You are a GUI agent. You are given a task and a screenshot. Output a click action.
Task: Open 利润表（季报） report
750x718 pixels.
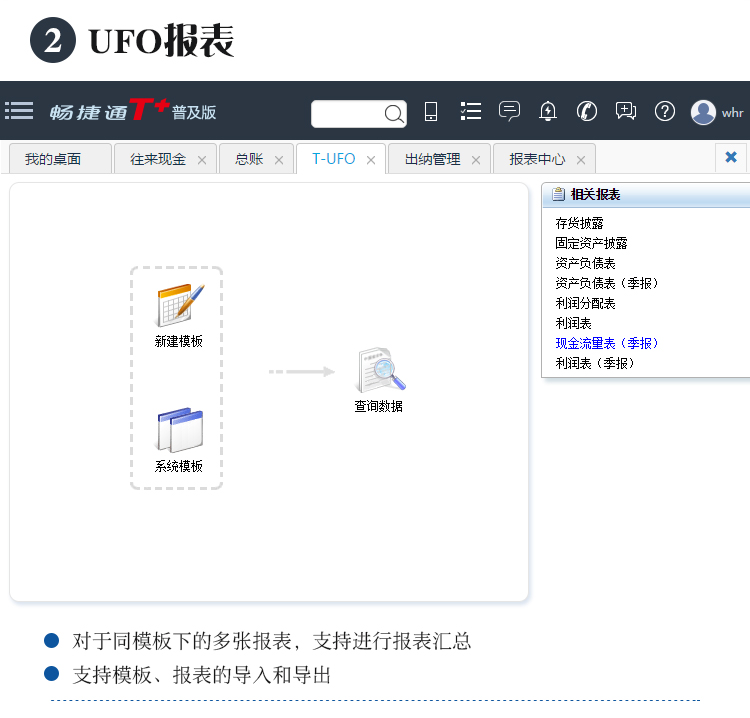(595, 364)
